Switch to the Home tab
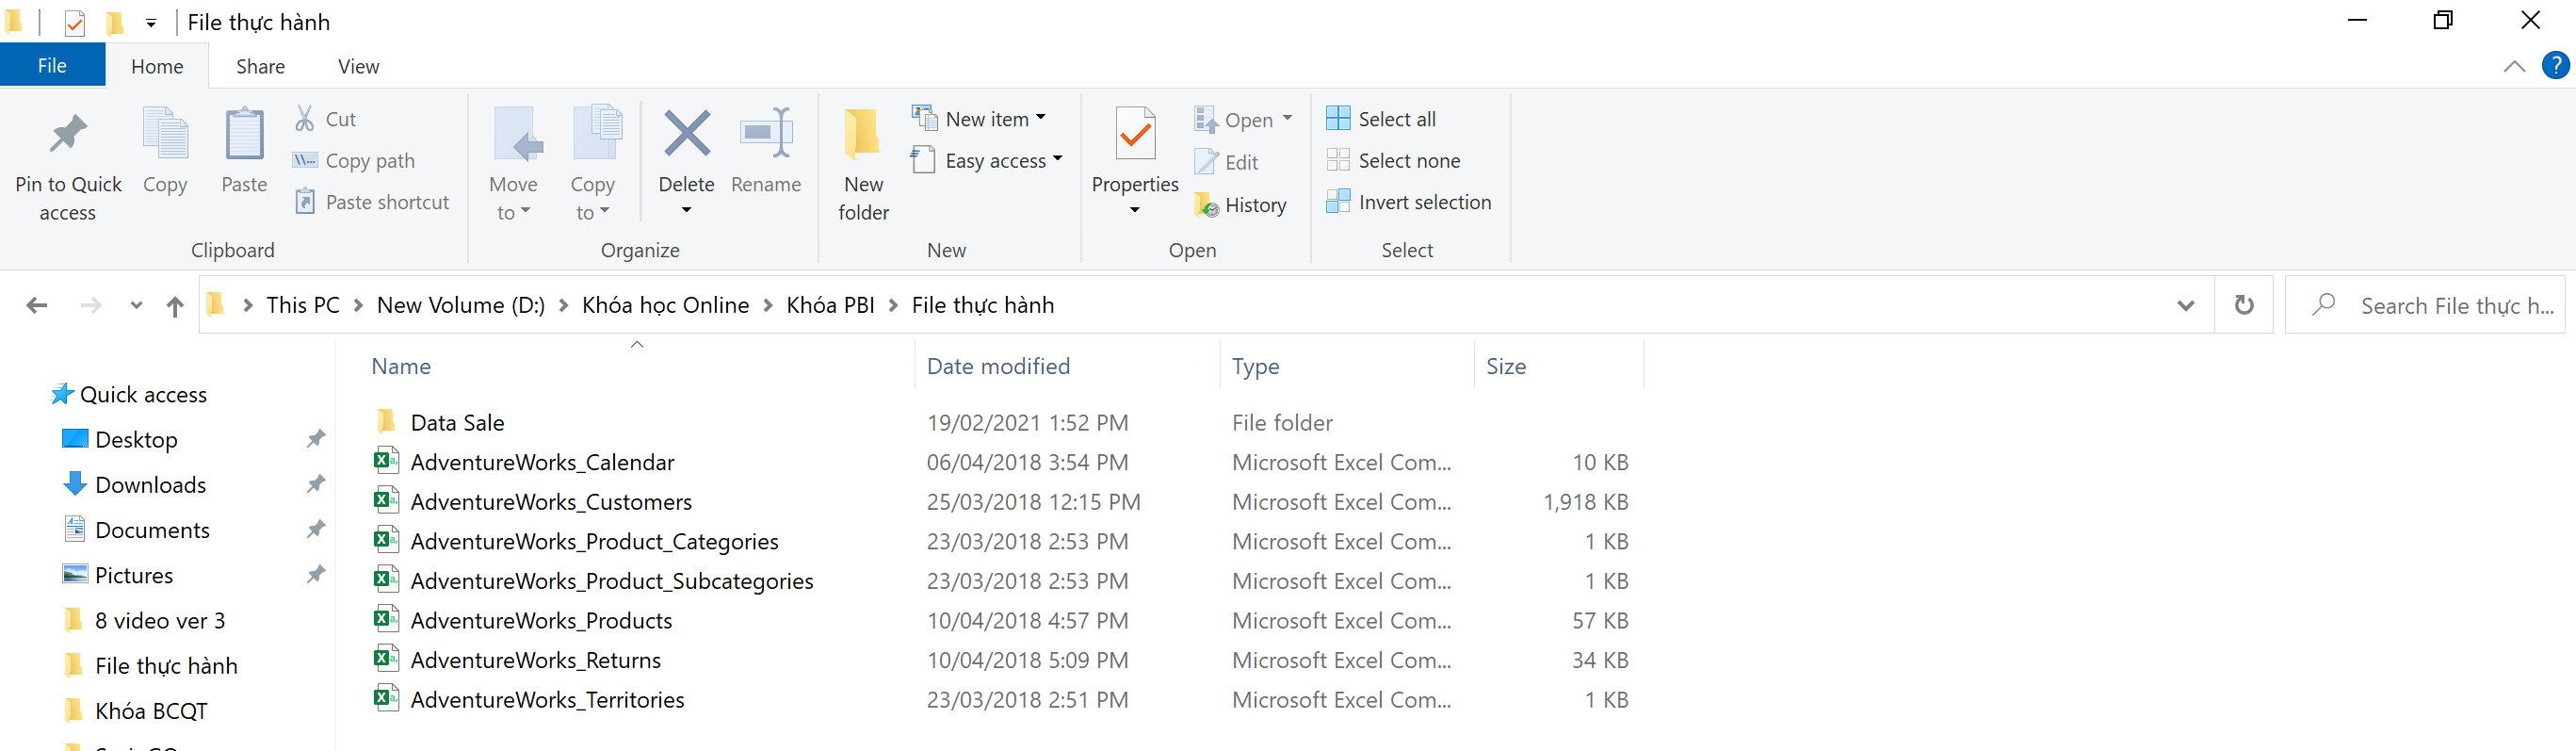 pos(157,66)
